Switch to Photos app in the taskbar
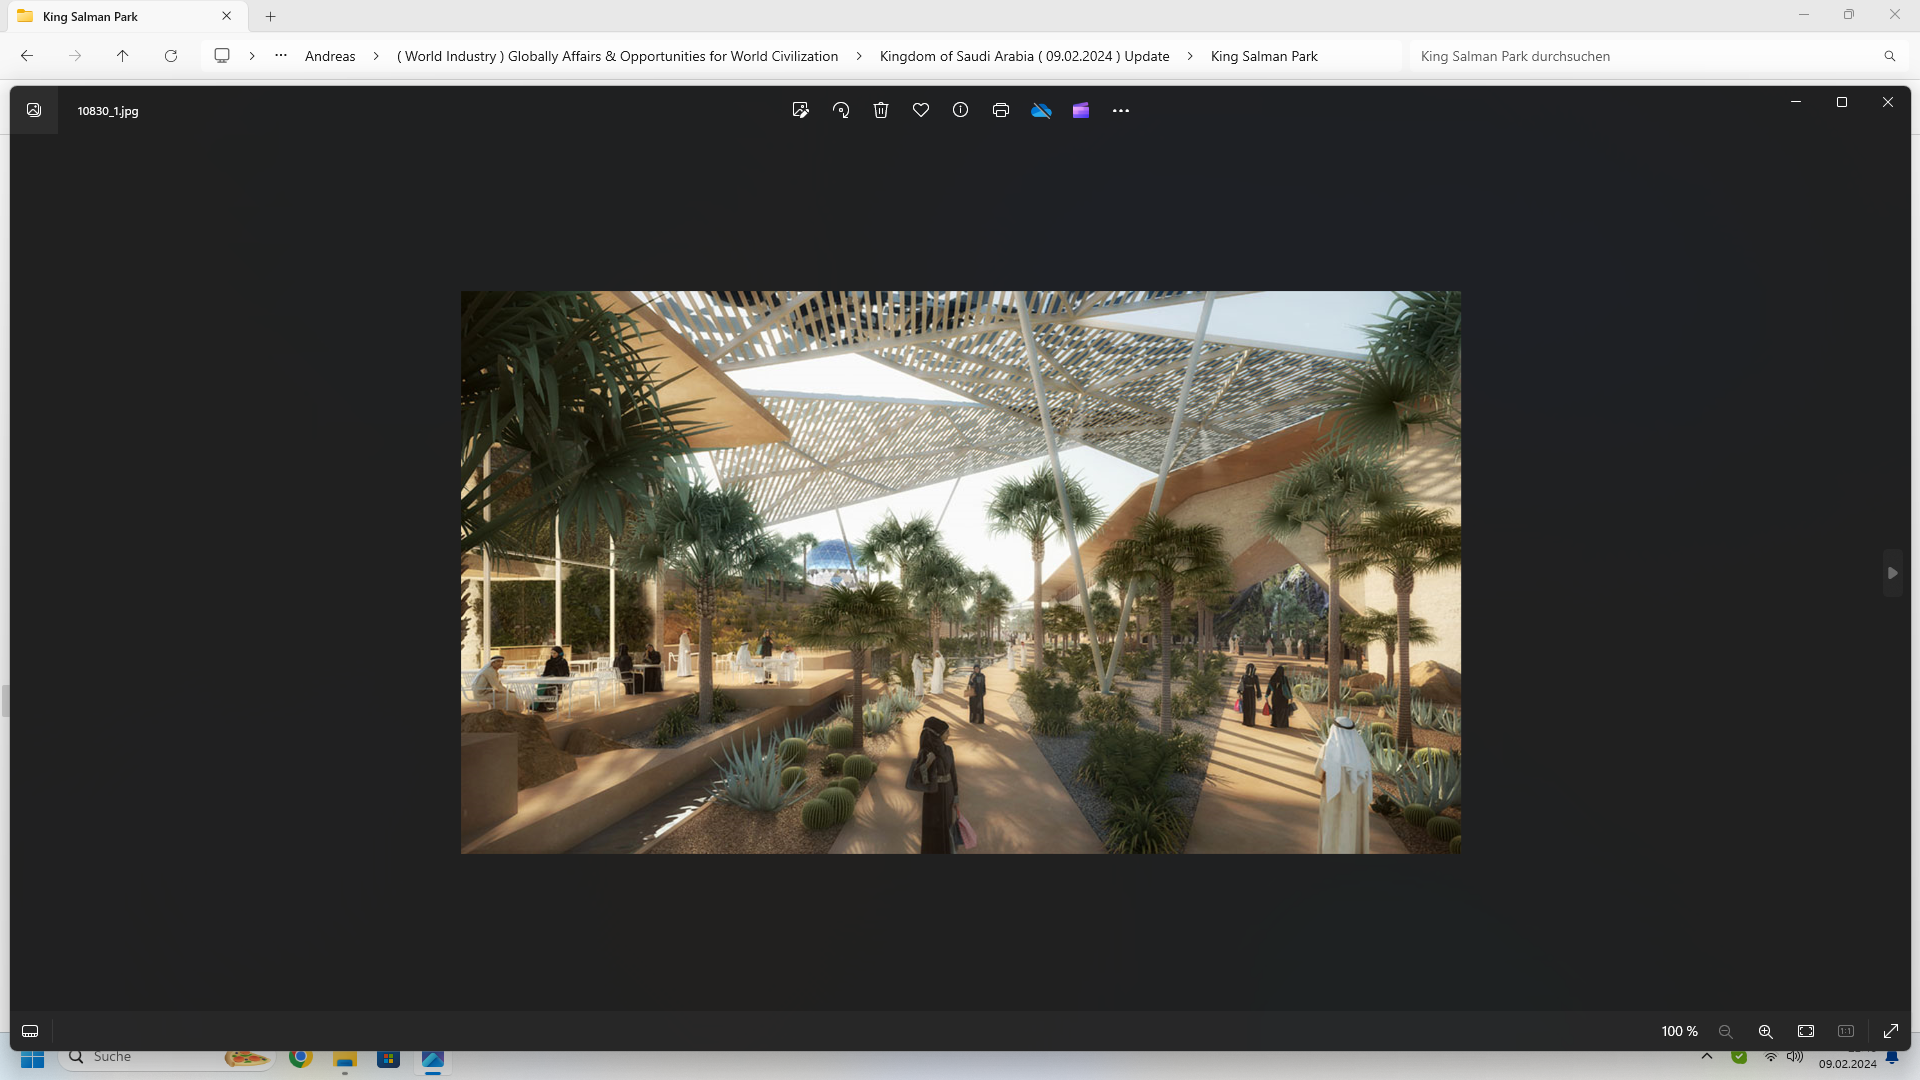Viewport: 1920px width, 1080px height. point(433,1059)
